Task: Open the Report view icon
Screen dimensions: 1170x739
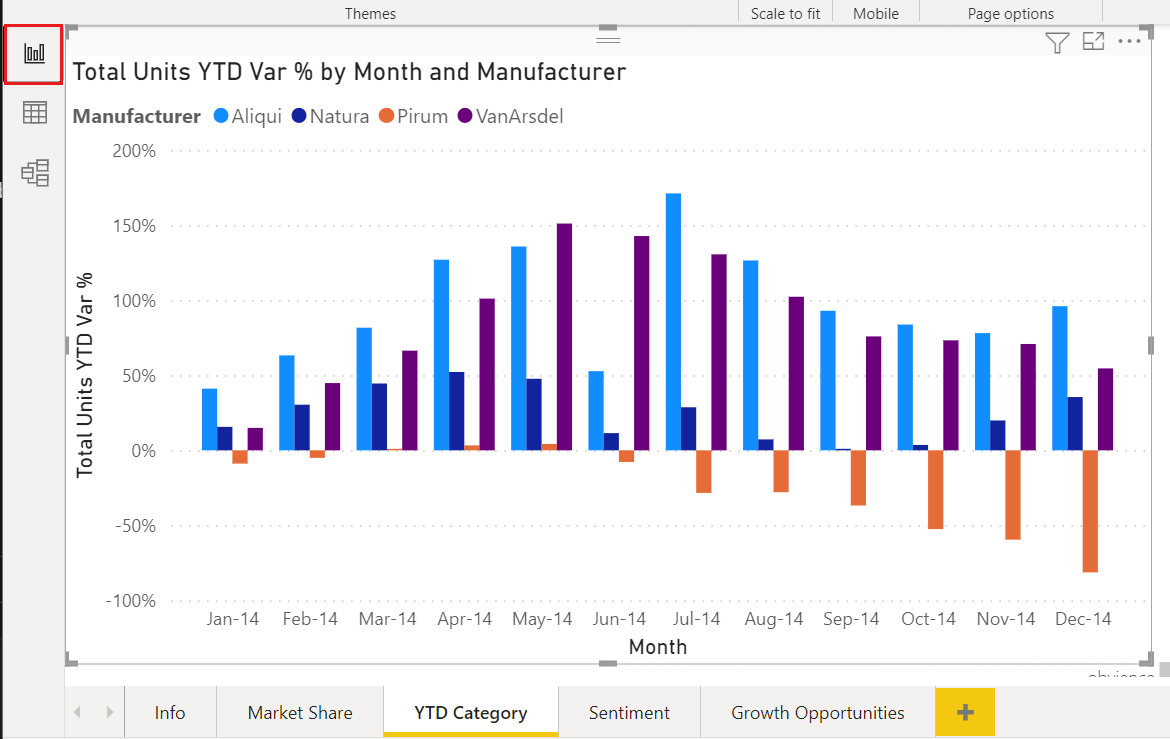Action: 34,54
